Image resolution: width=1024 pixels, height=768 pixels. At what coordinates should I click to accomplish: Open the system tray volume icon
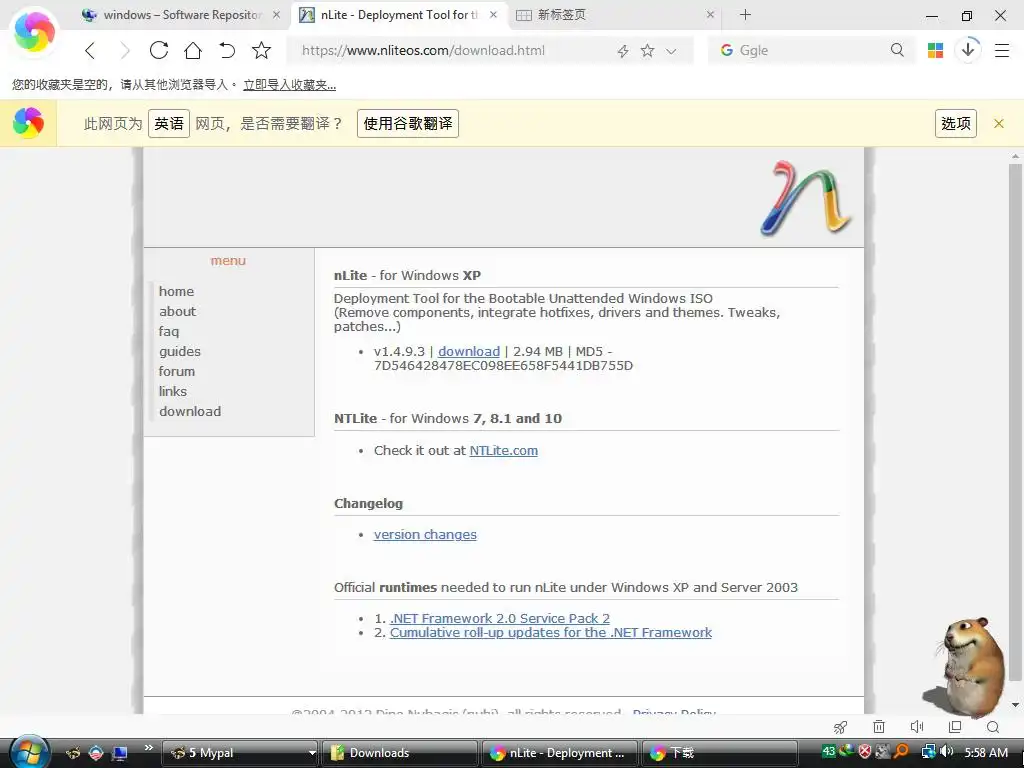click(x=947, y=752)
